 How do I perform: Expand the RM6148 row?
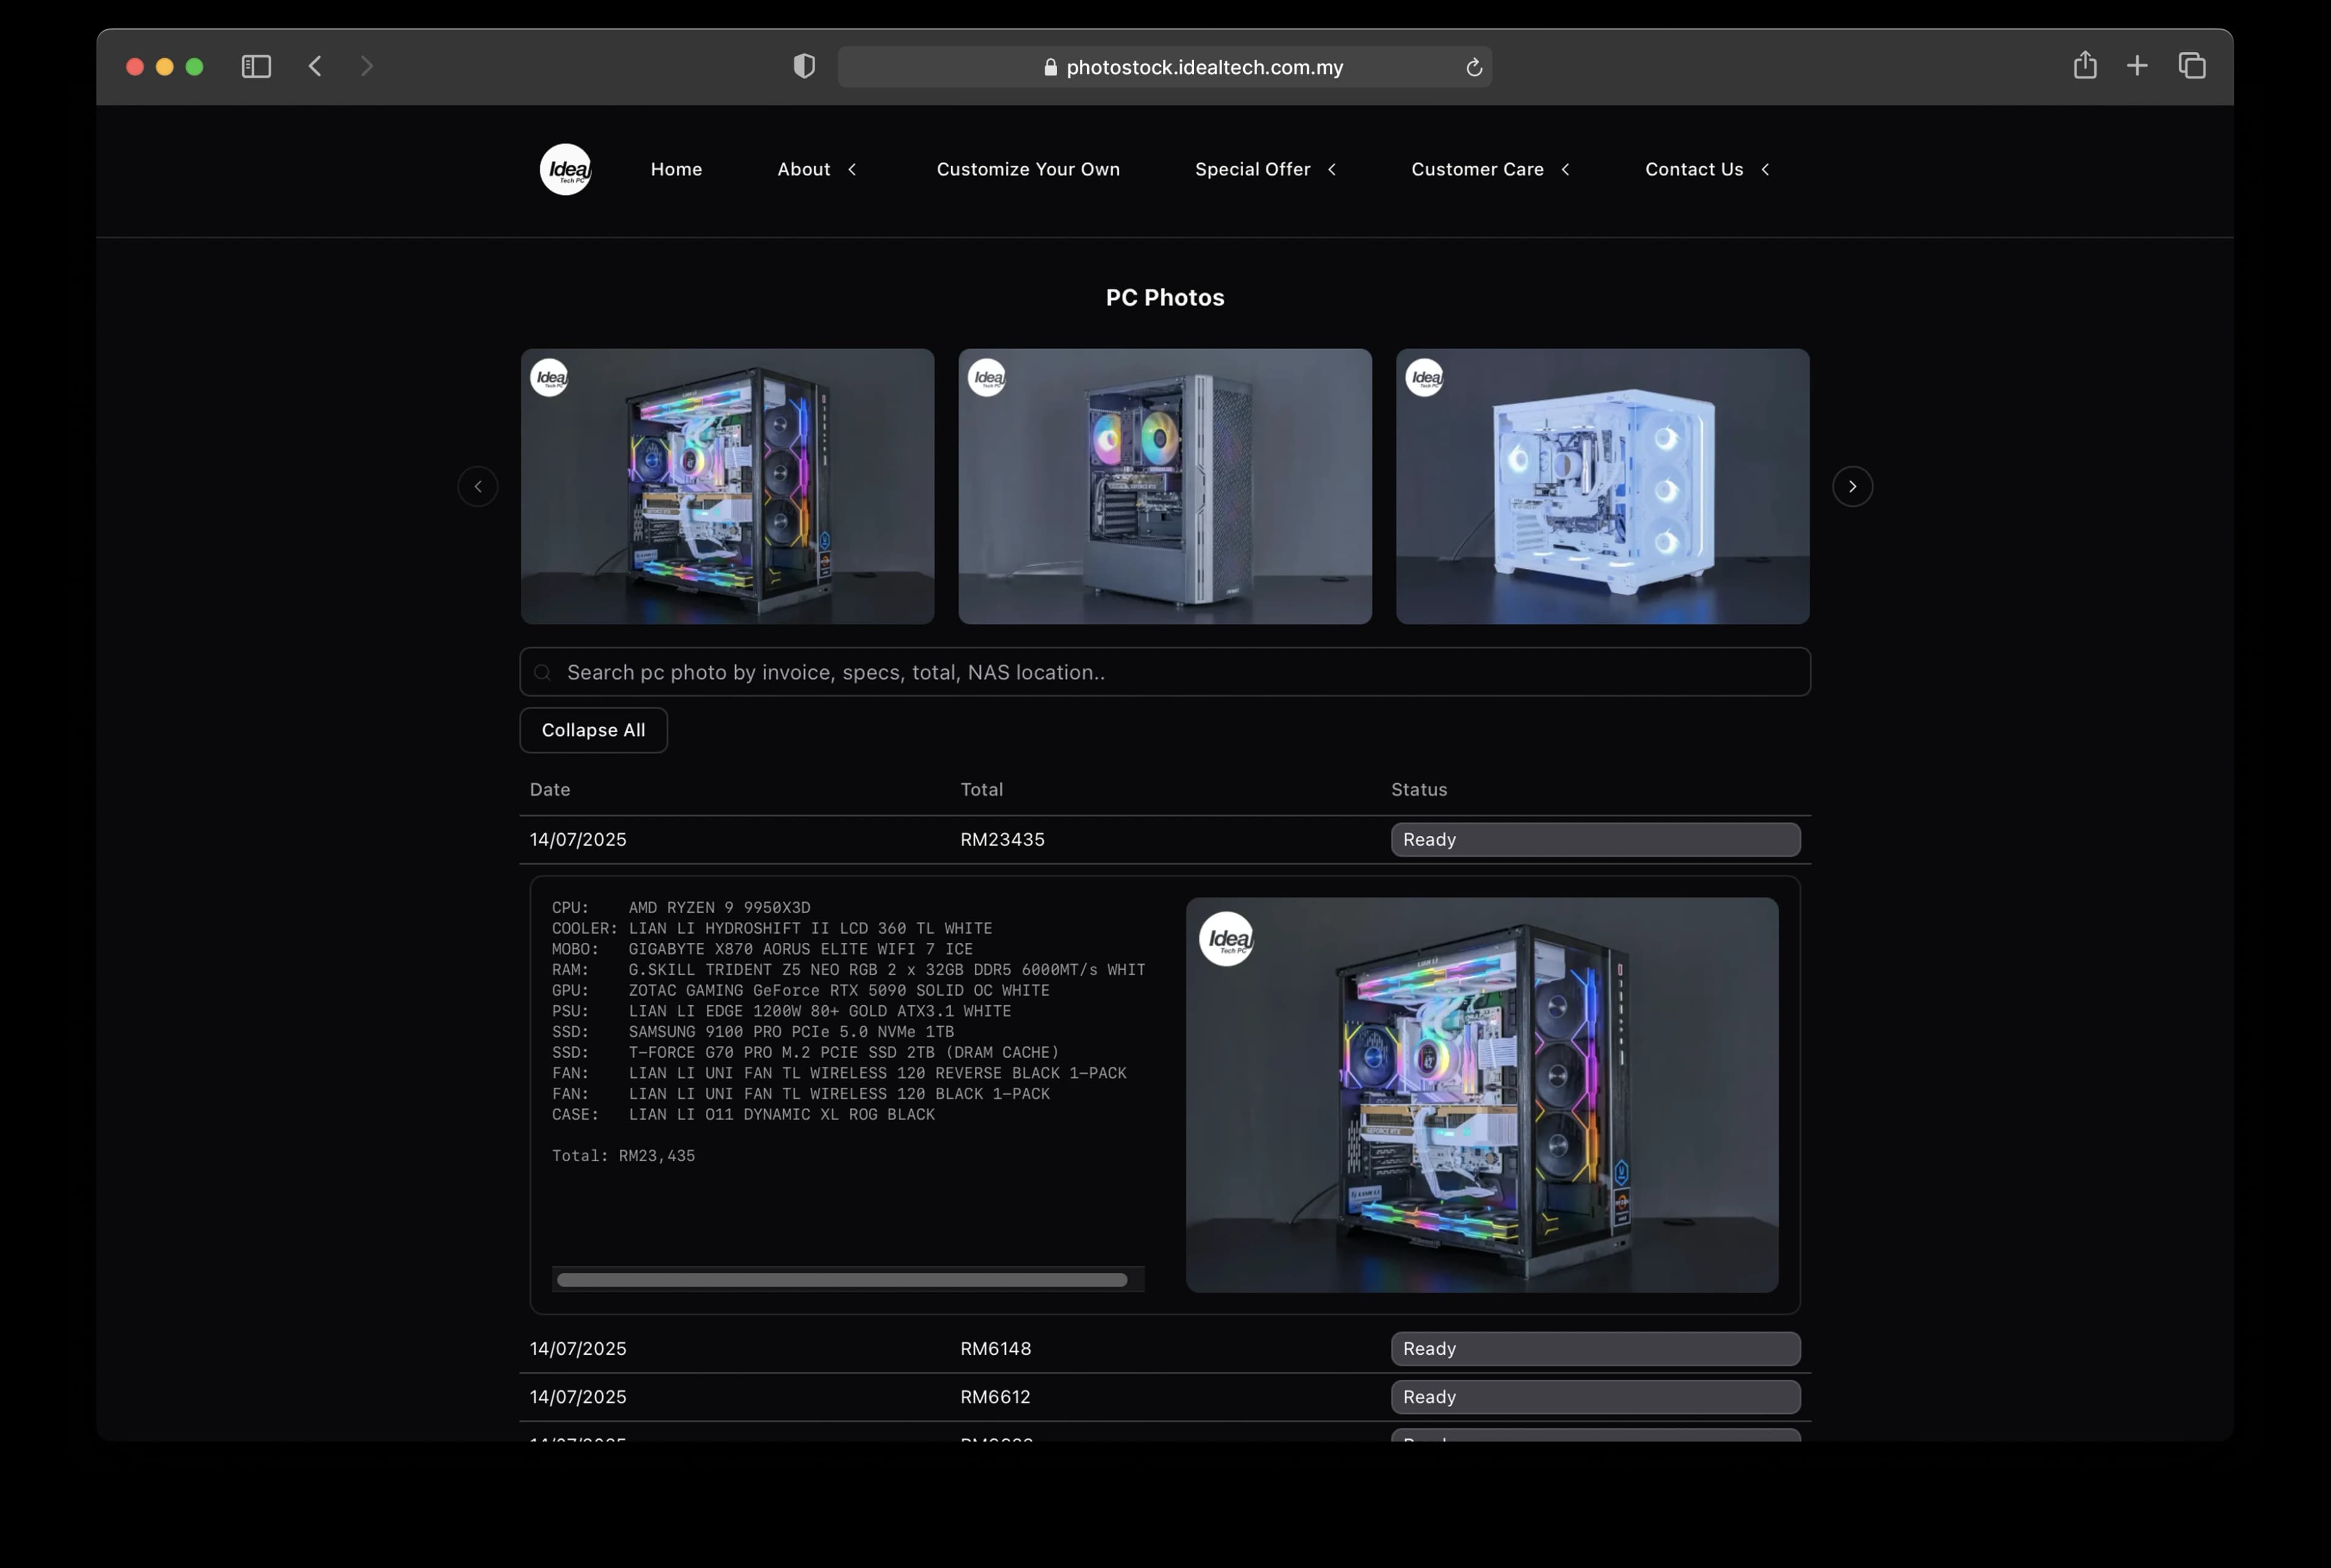(x=1165, y=1349)
